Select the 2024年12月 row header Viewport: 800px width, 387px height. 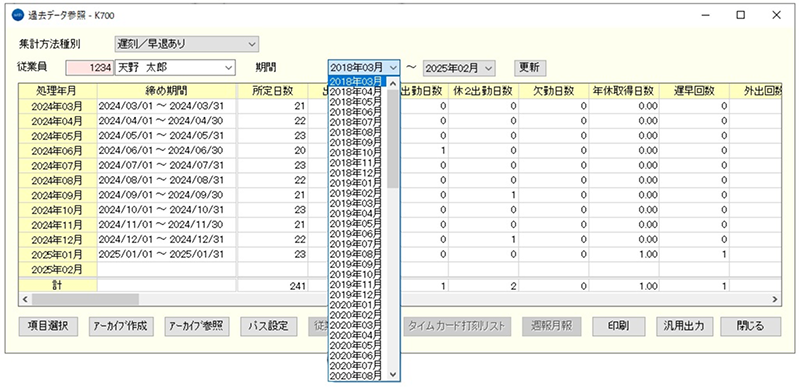(57, 239)
